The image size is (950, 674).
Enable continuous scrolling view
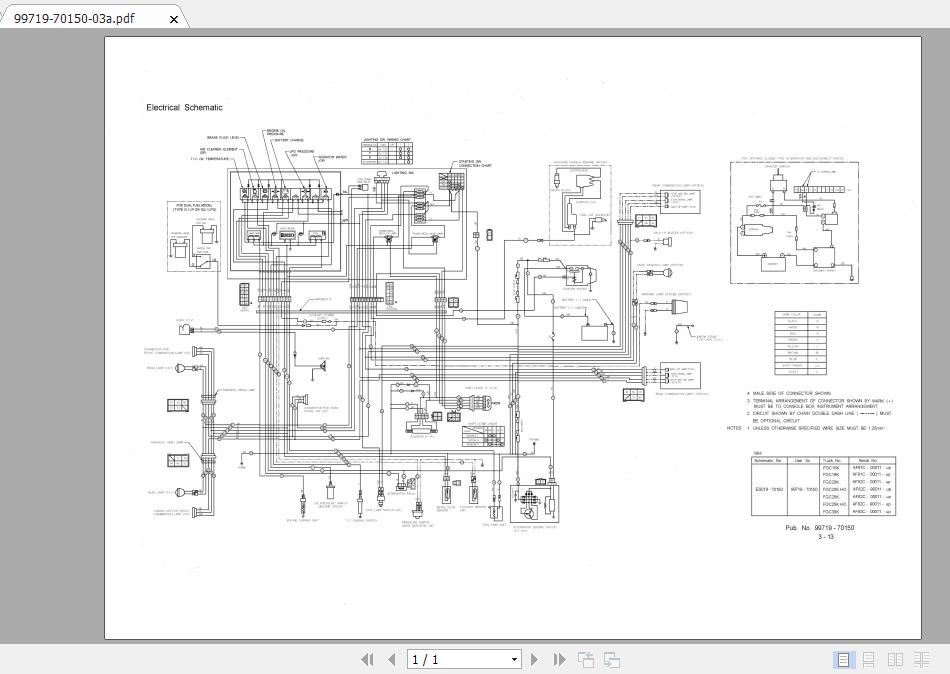(866, 659)
